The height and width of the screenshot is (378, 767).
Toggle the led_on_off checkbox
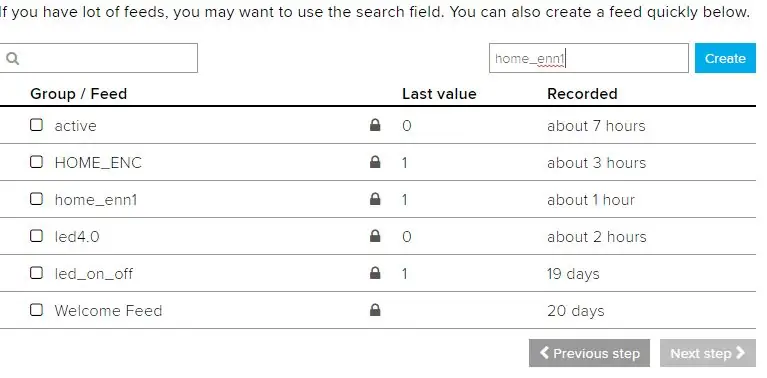click(x=36, y=273)
